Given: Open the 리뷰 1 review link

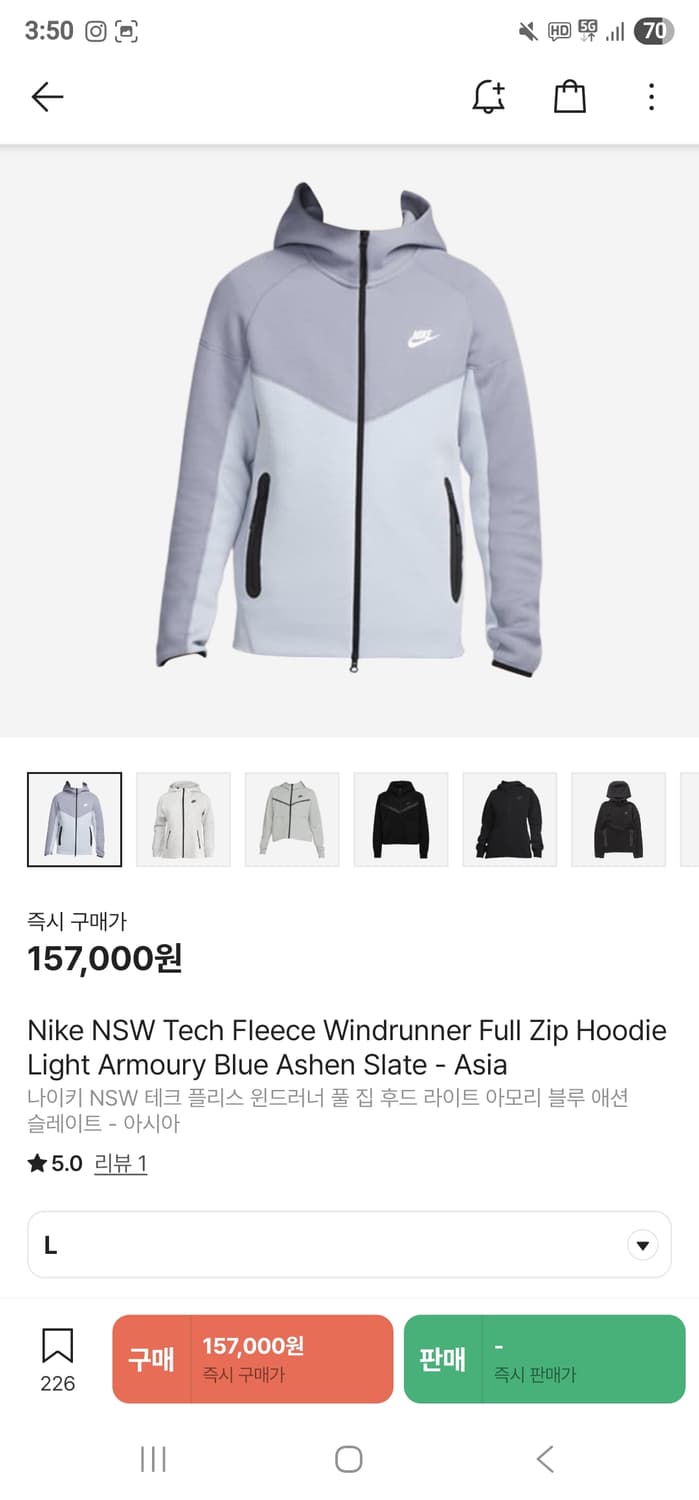Looking at the screenshot, I should pyautogui.click(x=121, y=1163).
